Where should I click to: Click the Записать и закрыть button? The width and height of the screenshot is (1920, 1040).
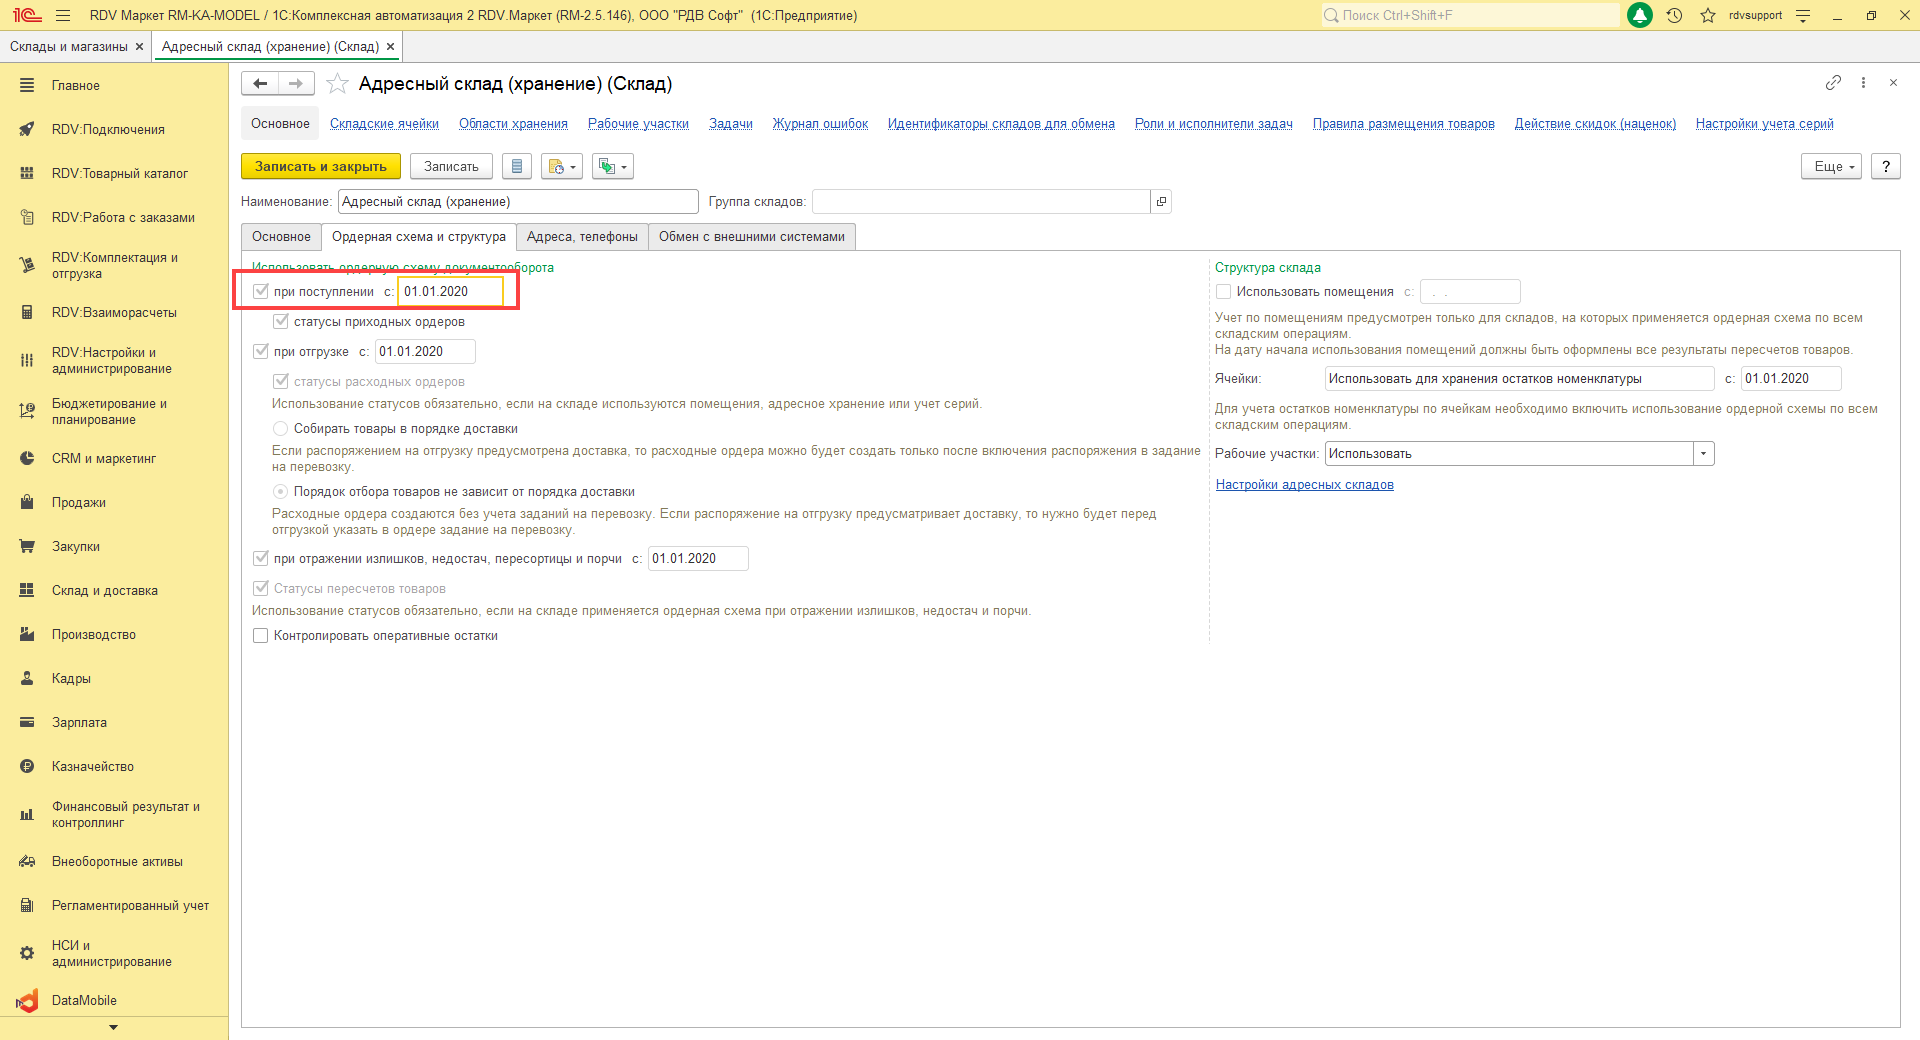[x=320, y=167]
